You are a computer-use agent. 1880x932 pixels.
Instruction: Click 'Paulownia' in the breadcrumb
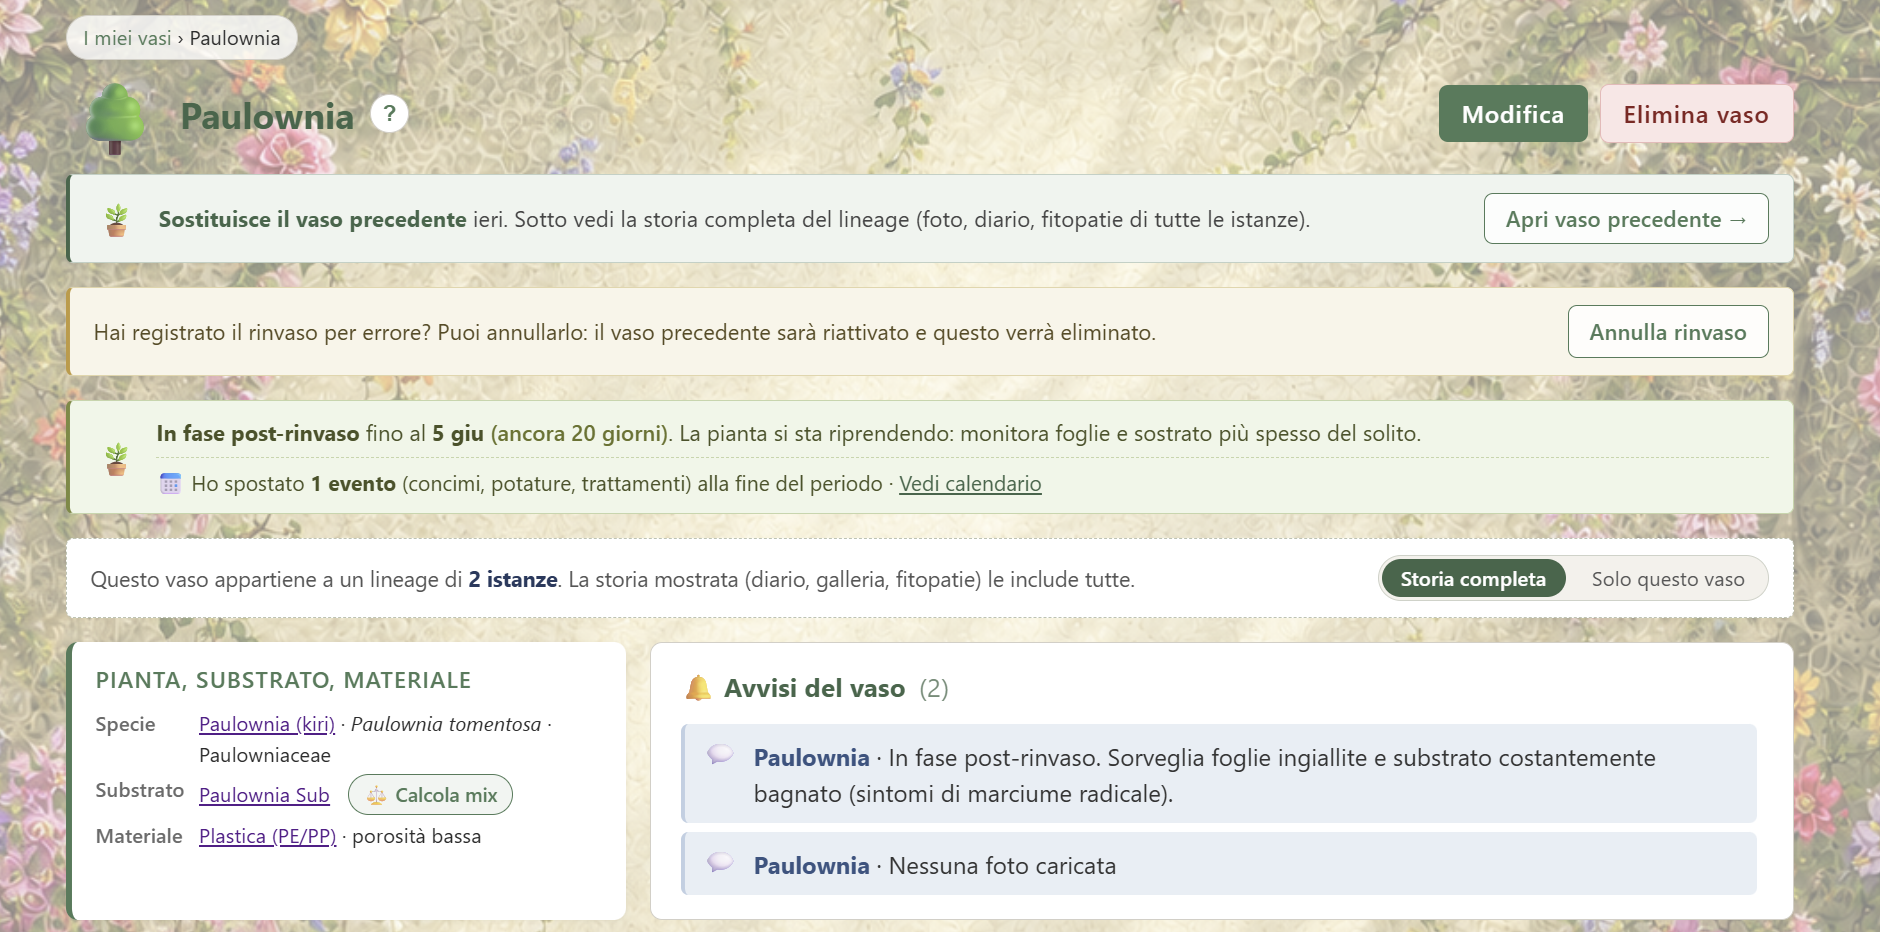235,38
